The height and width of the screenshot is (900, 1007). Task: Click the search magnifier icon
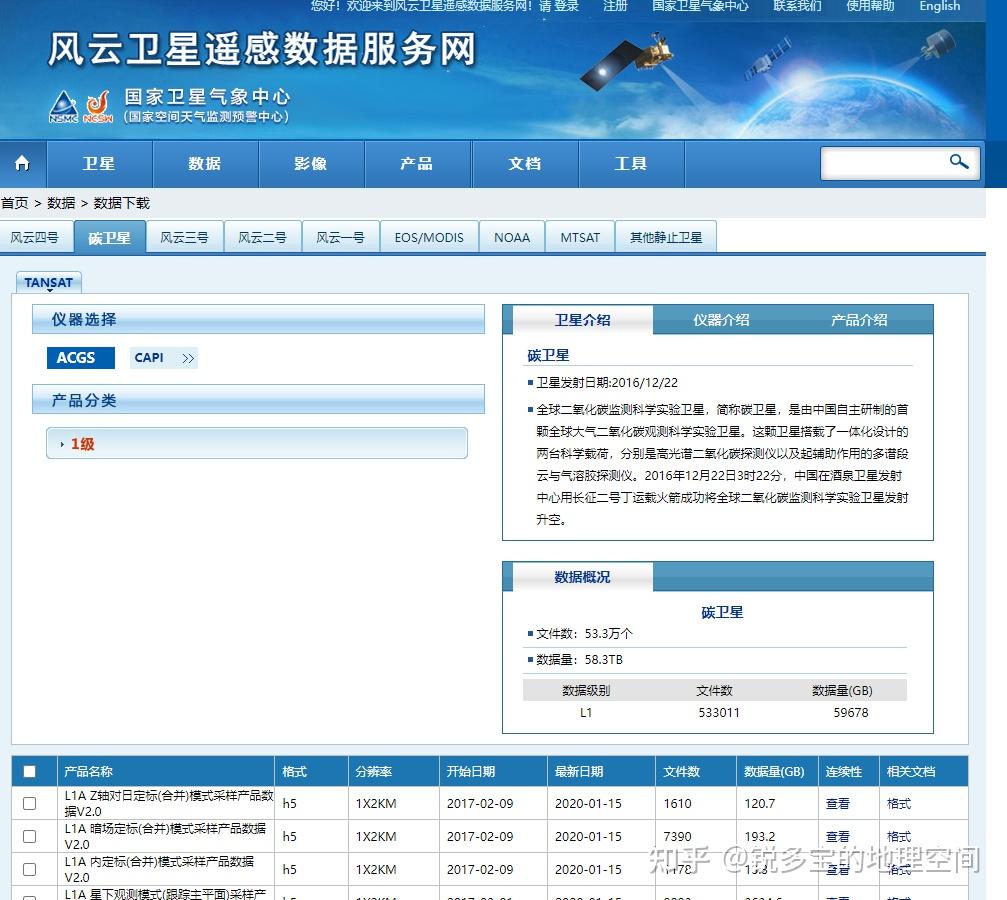click(x=958, y=162)
